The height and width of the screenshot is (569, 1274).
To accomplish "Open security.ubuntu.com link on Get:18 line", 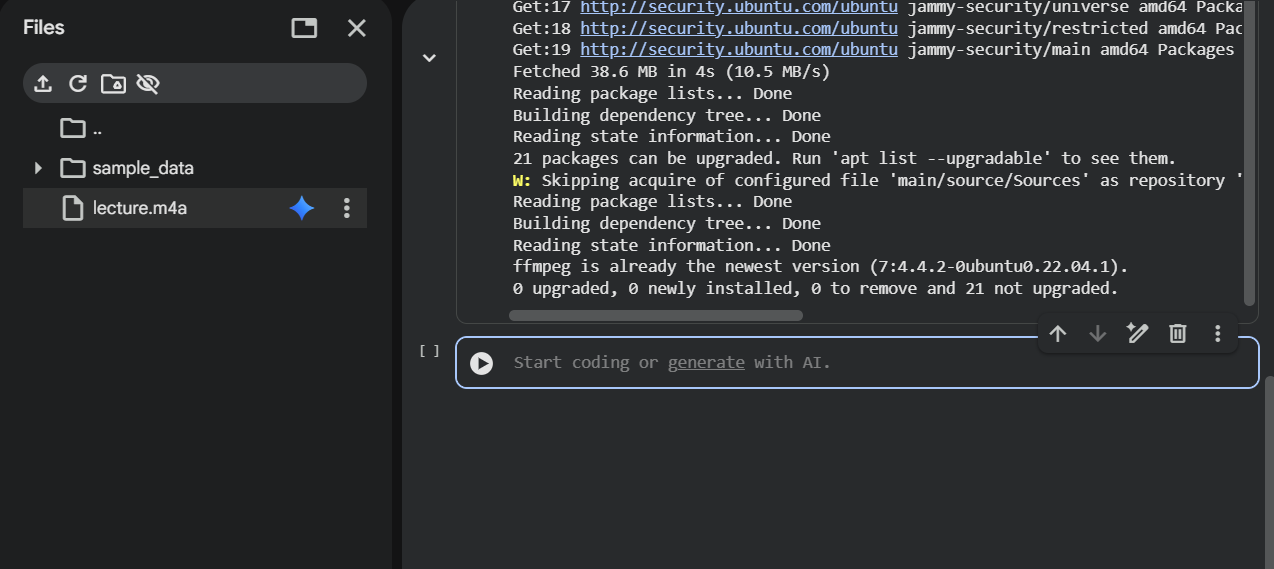I will tap(739, 28).
